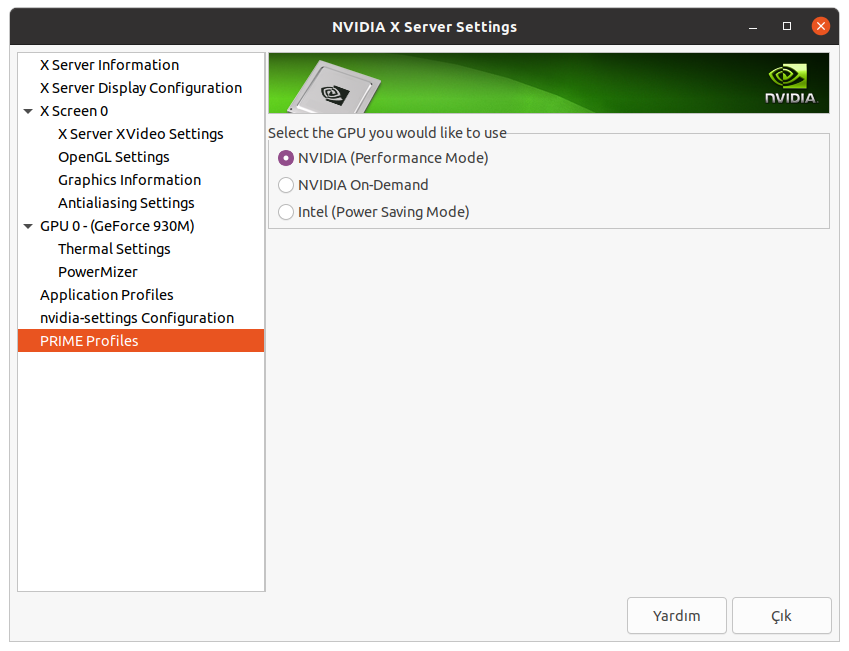
Task: Show OpenGL Settings page
Action: [113, 157]
